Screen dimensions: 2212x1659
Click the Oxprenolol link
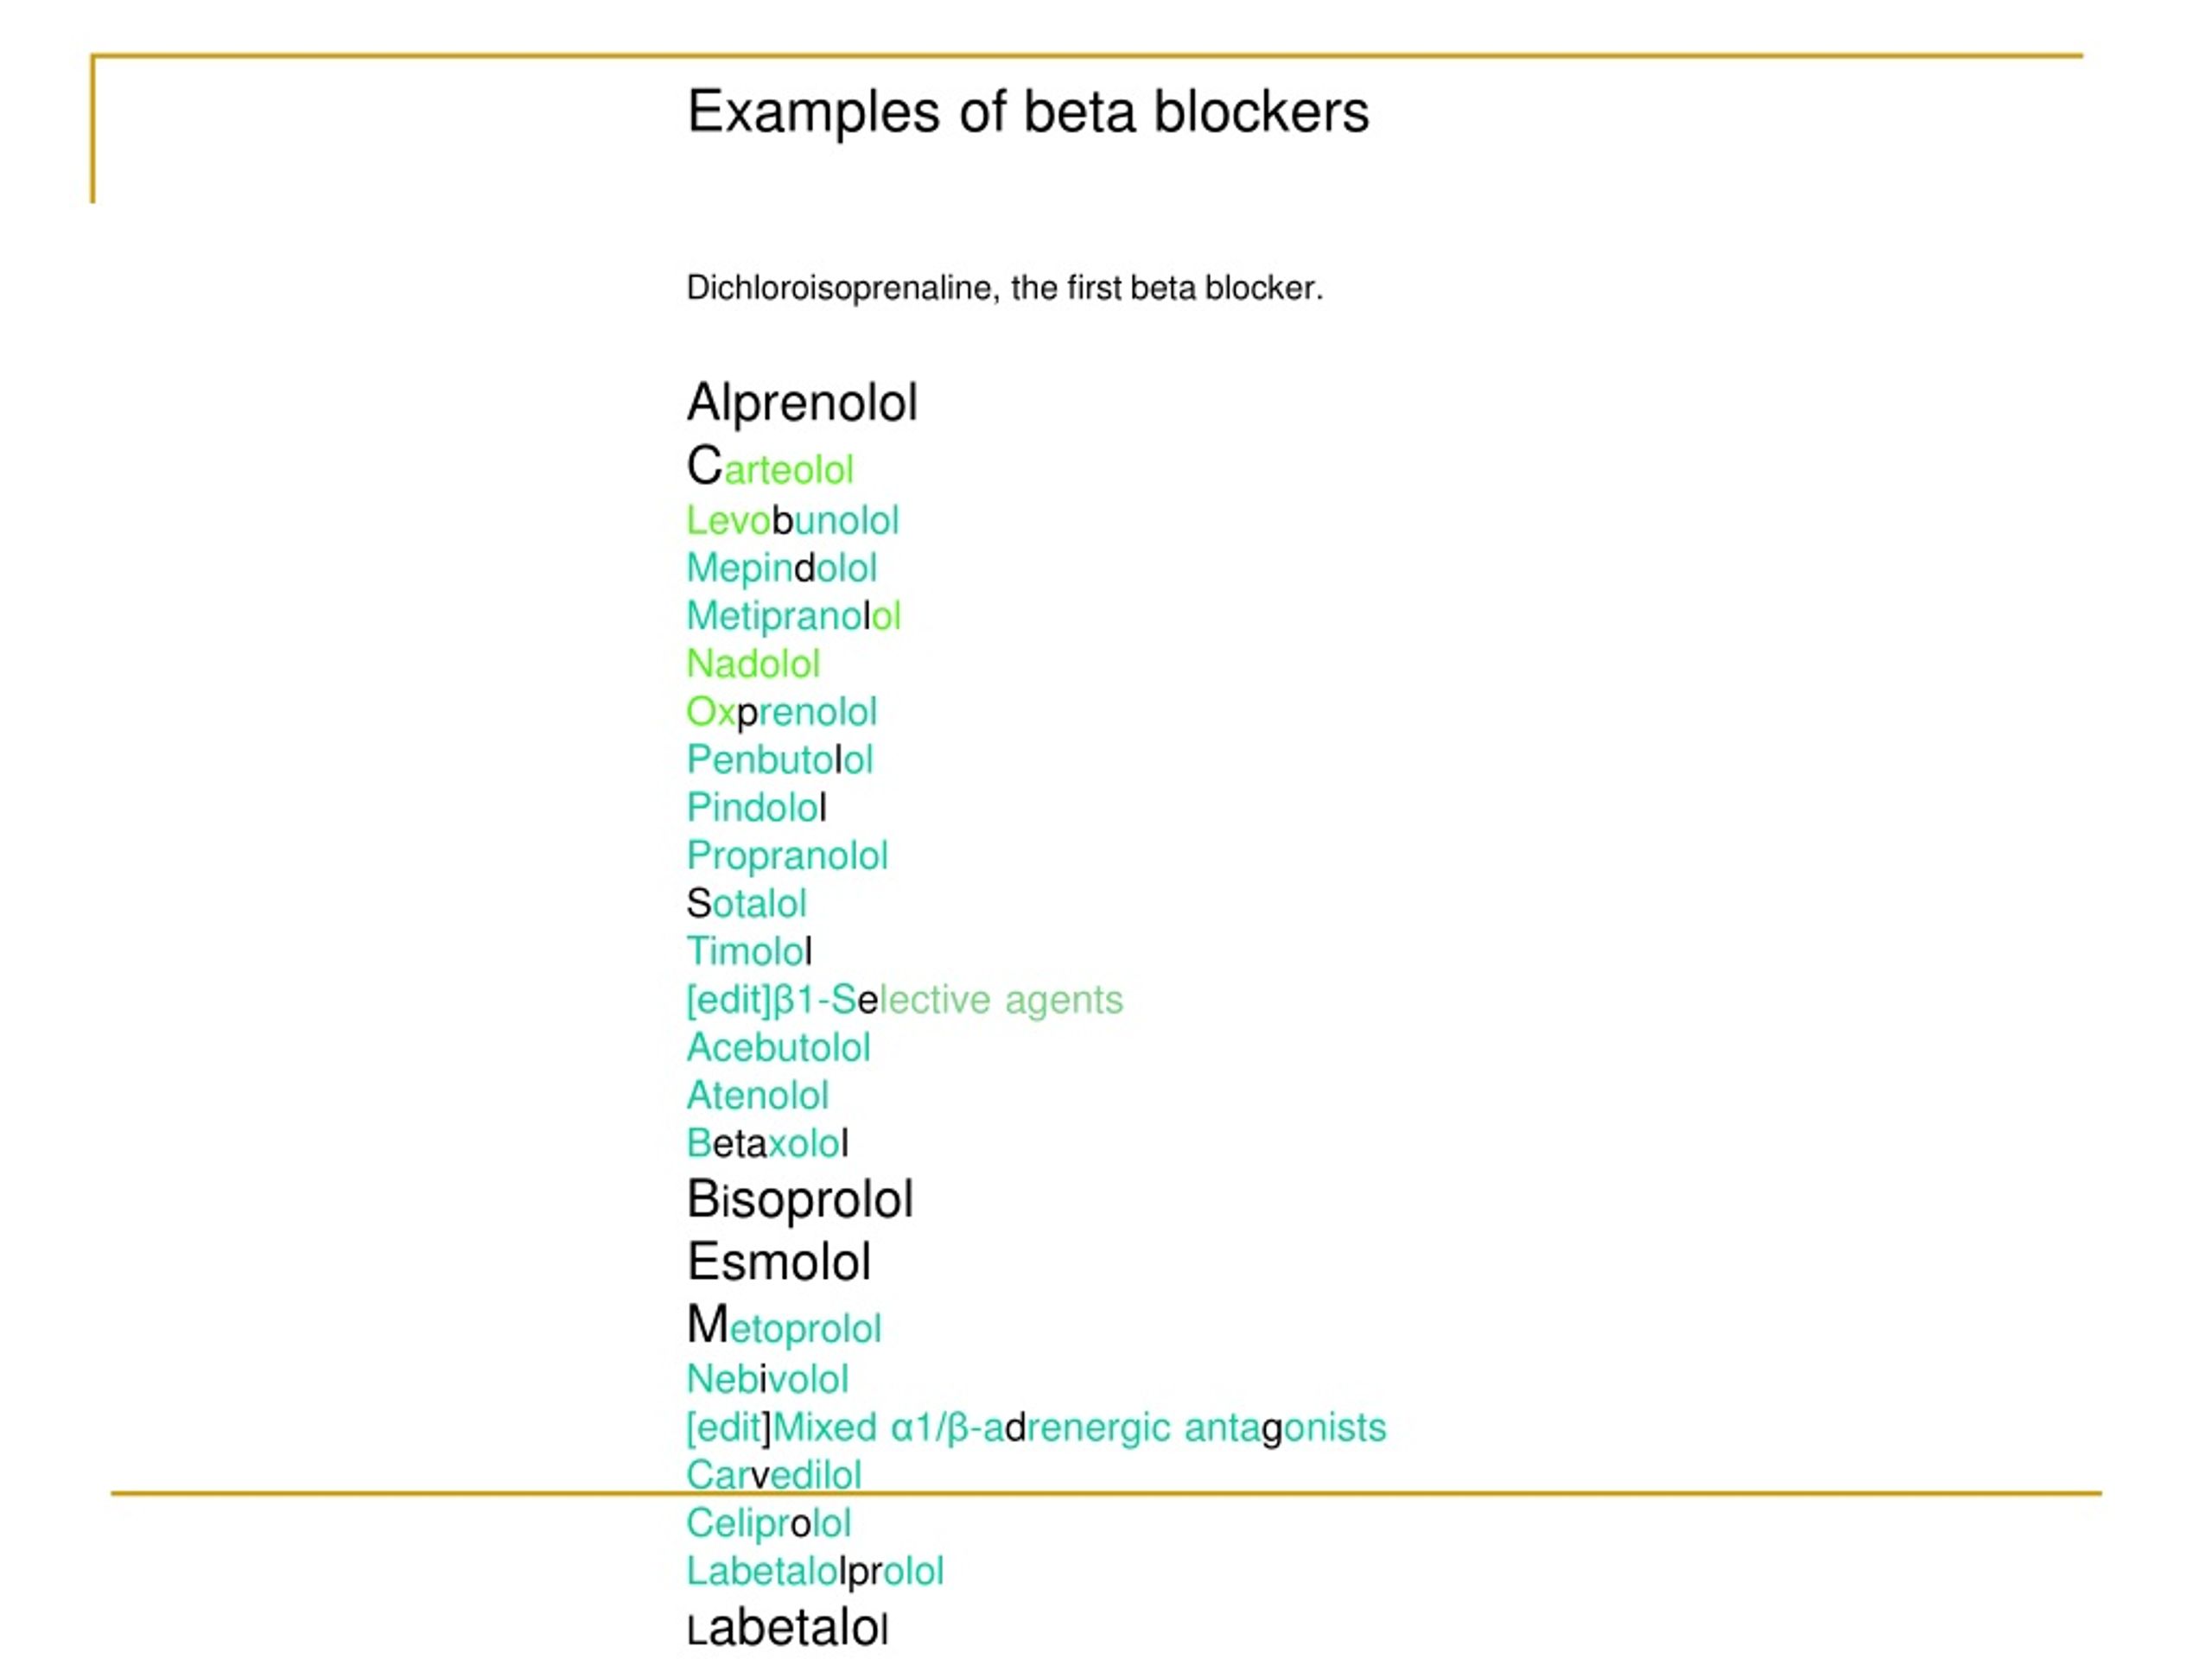tap(782, 713)
